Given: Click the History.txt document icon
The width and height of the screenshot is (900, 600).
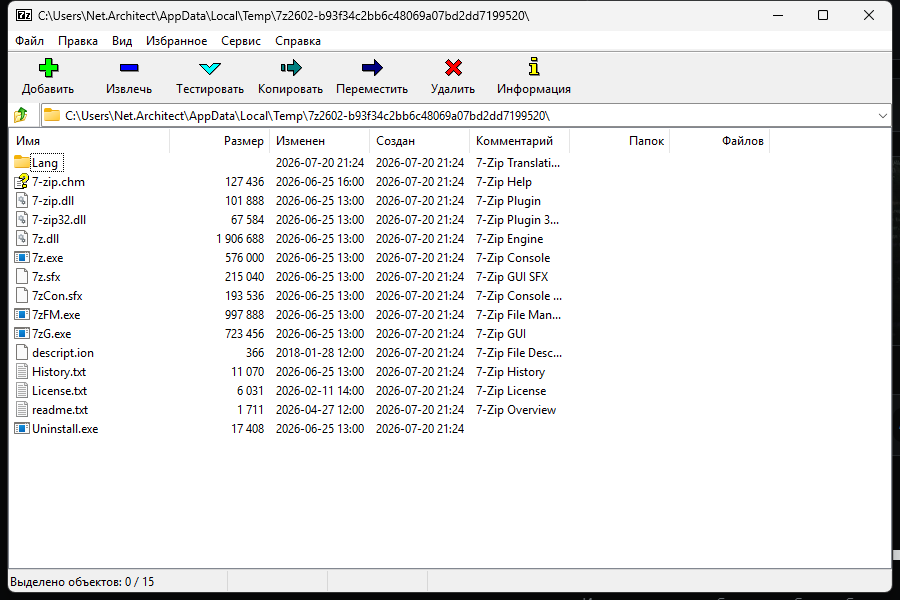Looking at the screenshot, I should 22,371.
